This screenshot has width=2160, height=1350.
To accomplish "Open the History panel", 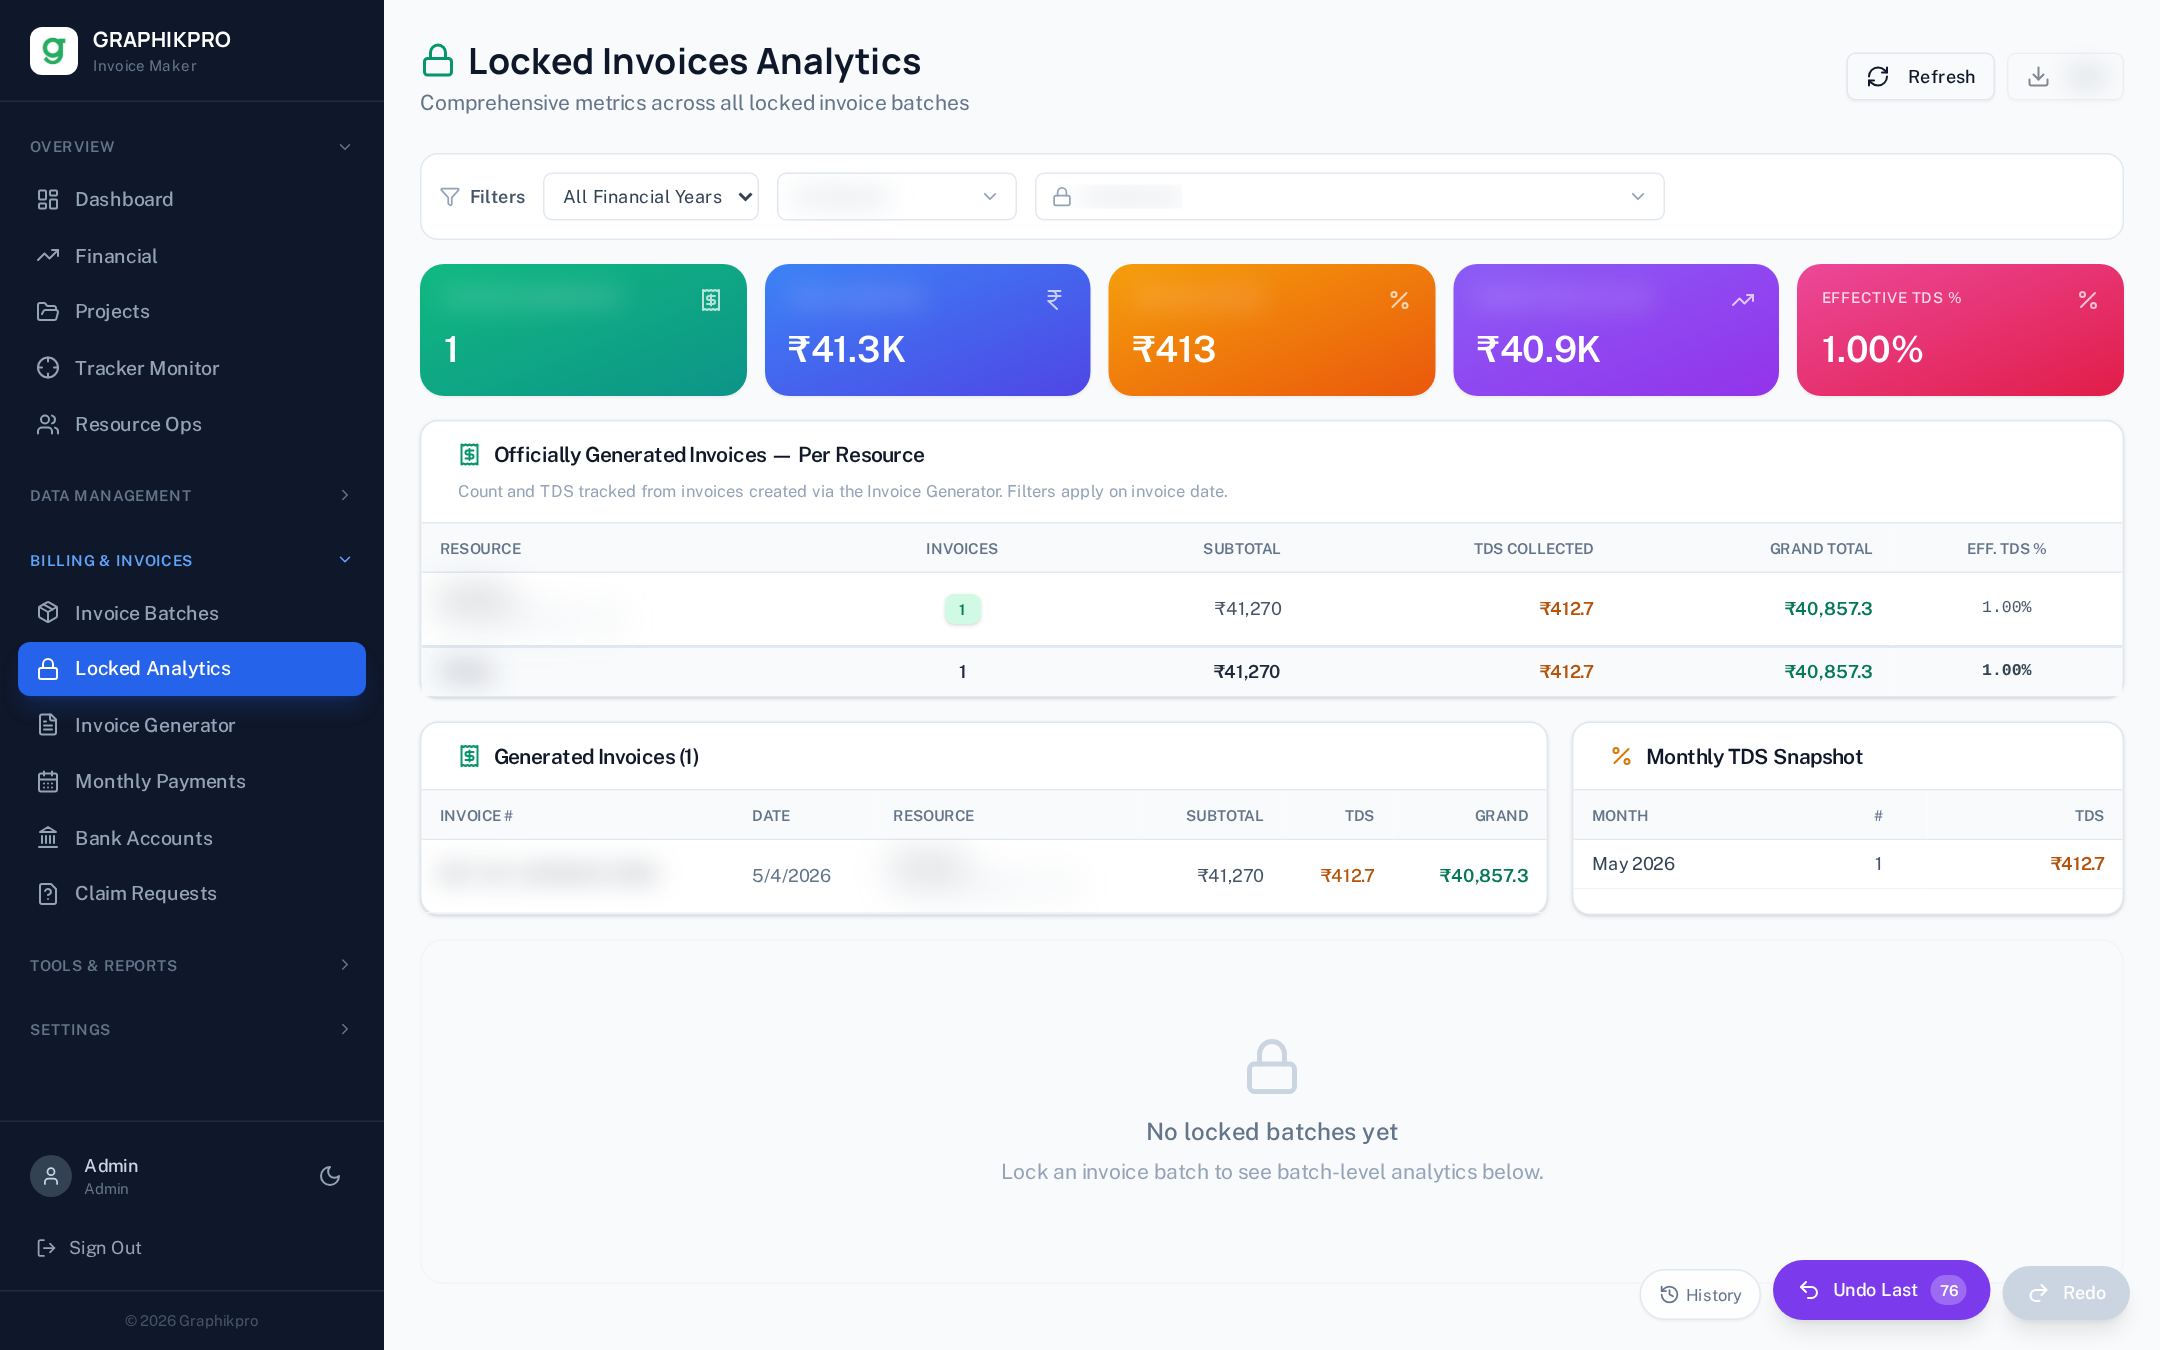I will (1700, 1295).
